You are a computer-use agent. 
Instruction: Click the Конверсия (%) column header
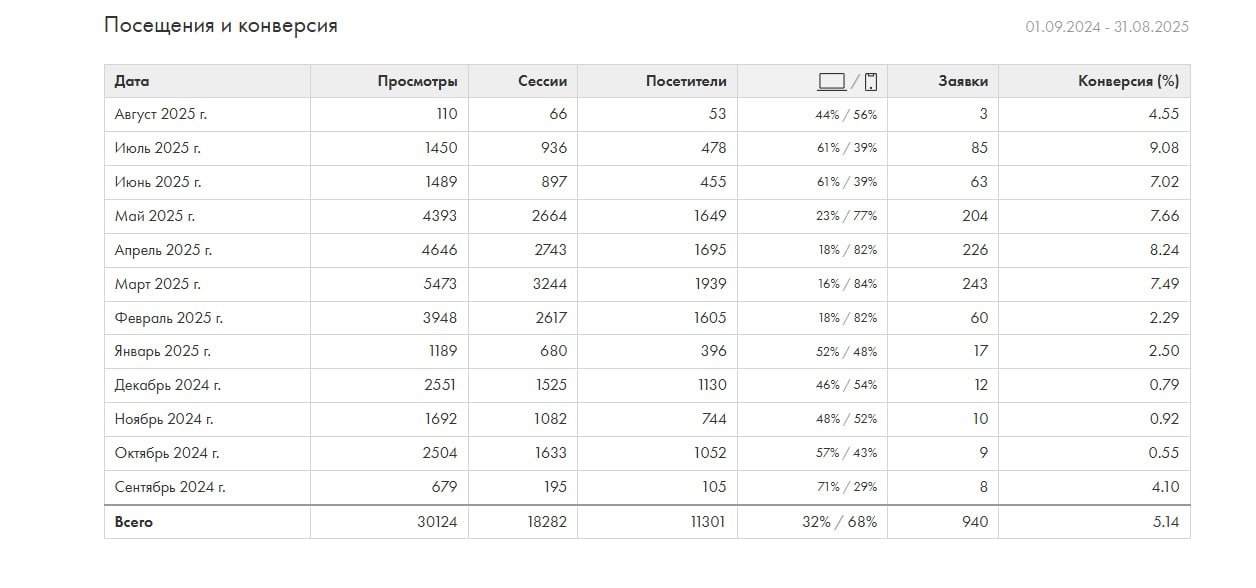coord(1128,82)
